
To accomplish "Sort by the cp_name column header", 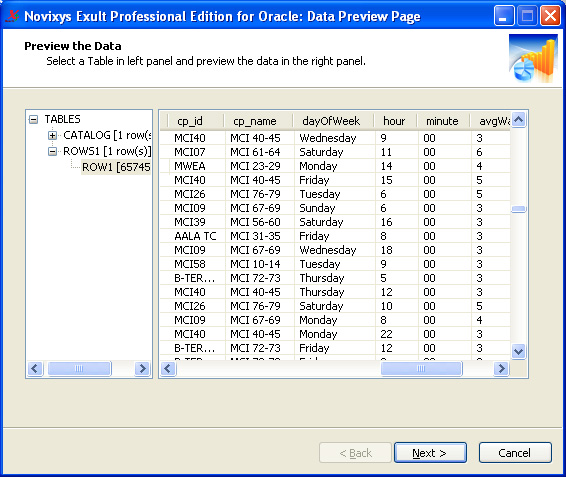I will pos(258,121).
